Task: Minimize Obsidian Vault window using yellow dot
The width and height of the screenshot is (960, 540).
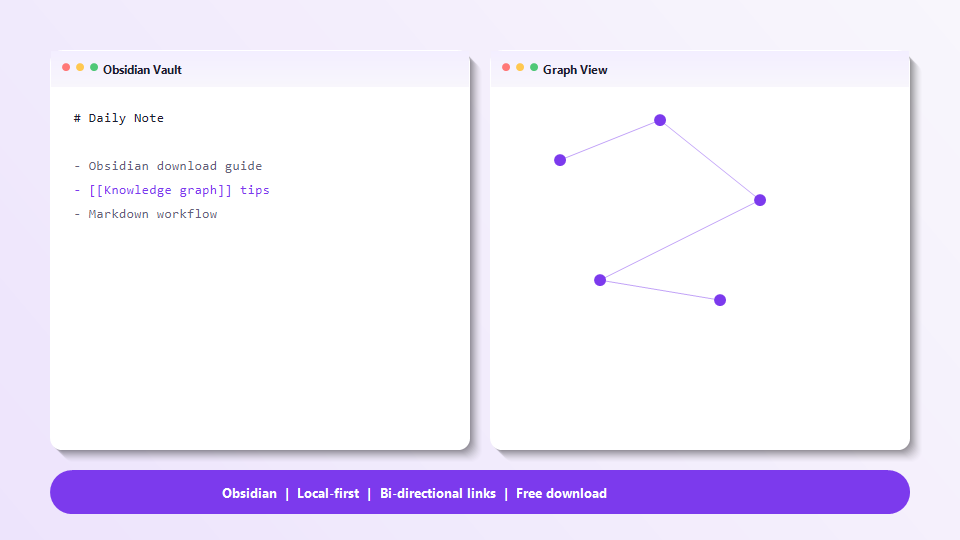Action: point(80,67)
